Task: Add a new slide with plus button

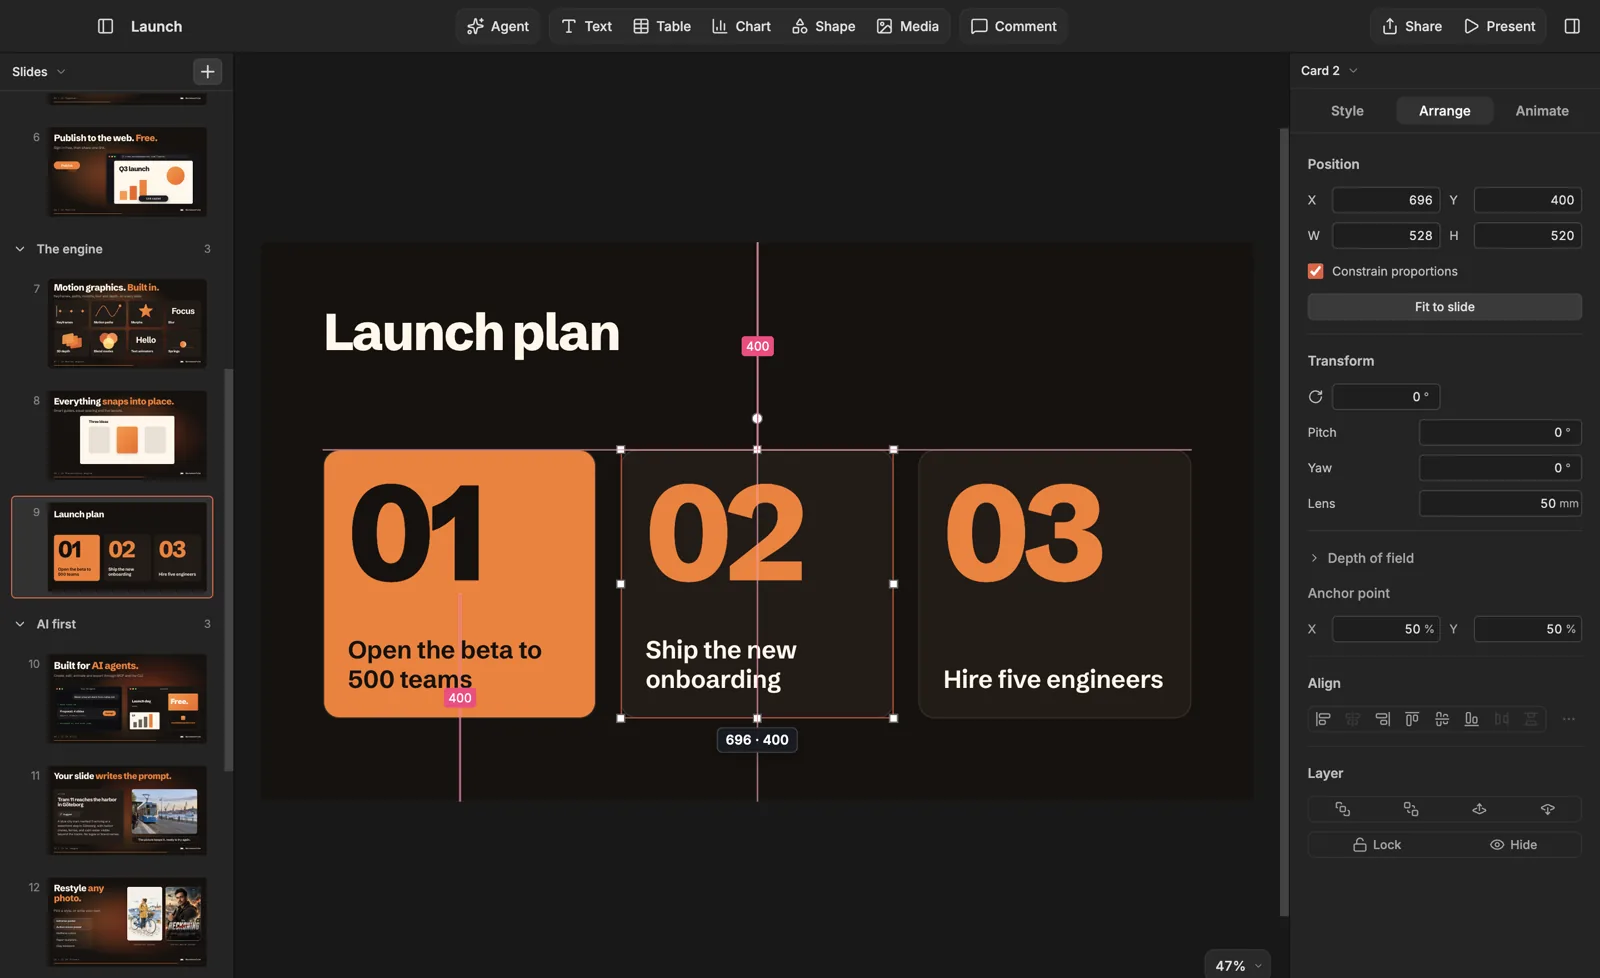Action: (x=207, y=71)
